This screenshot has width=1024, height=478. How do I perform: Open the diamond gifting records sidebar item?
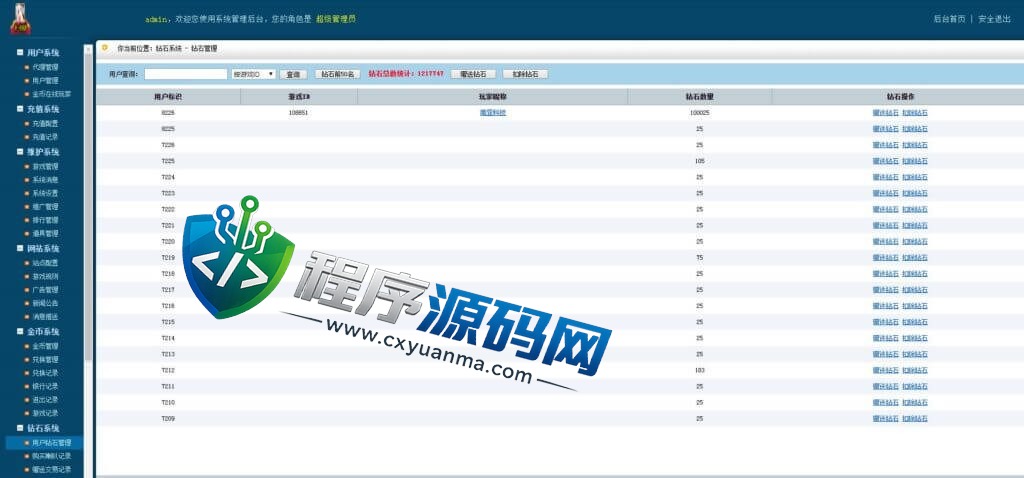[51, 470]
